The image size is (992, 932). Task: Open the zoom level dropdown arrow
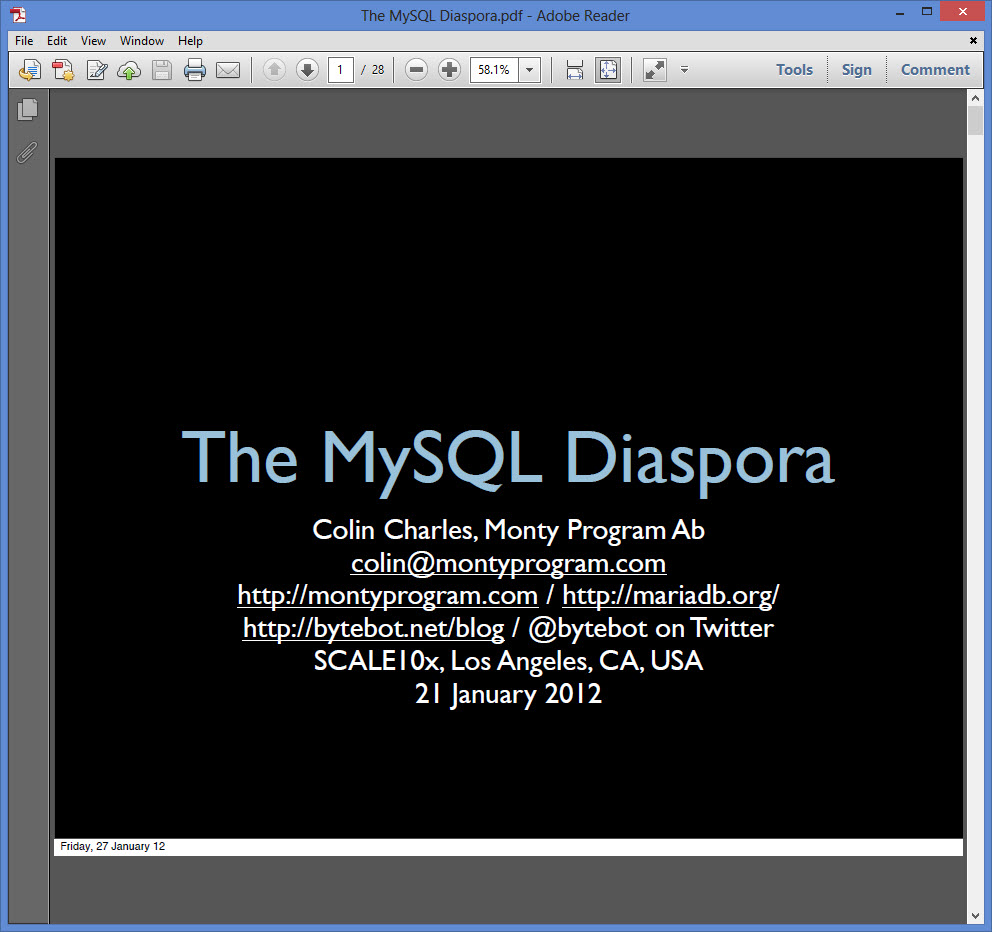pos(530,70)
